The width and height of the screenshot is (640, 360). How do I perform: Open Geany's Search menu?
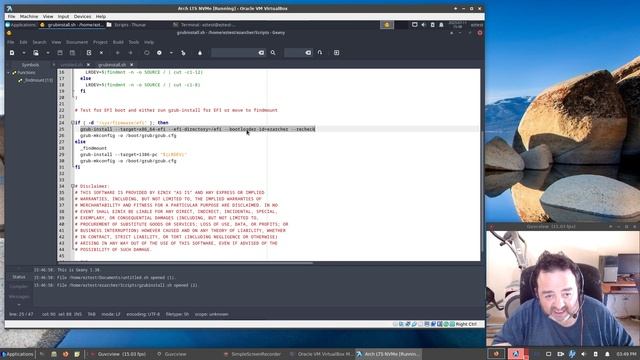click(x=39, y=42)
